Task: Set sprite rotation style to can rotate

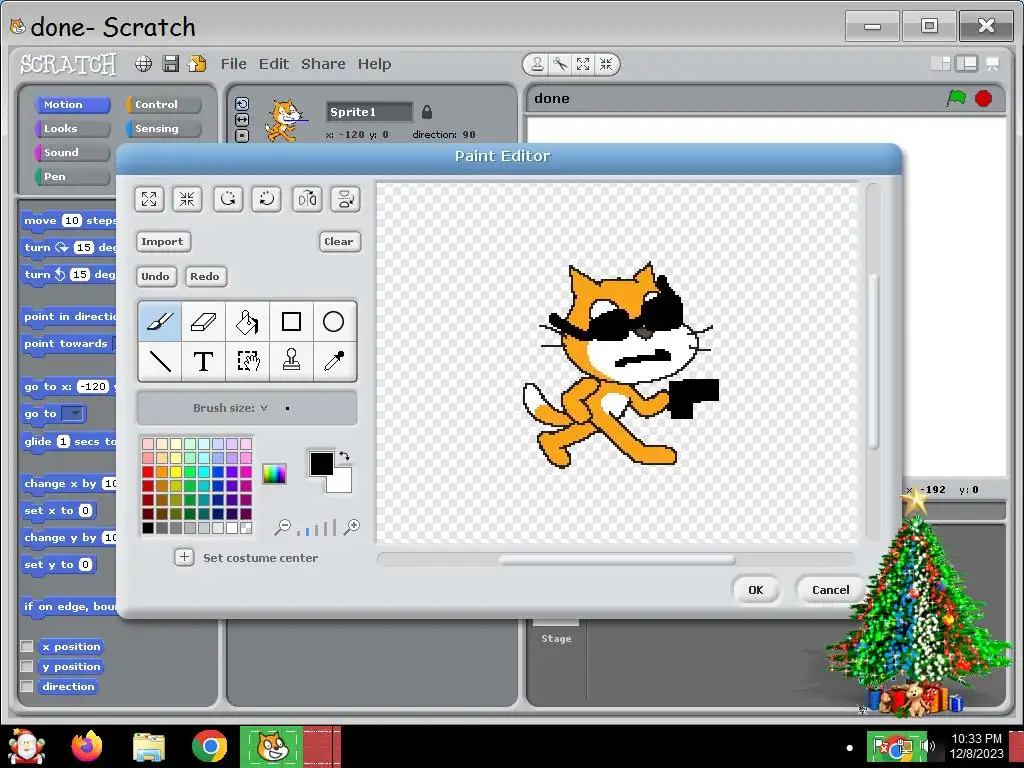Action: coord(242,104)
